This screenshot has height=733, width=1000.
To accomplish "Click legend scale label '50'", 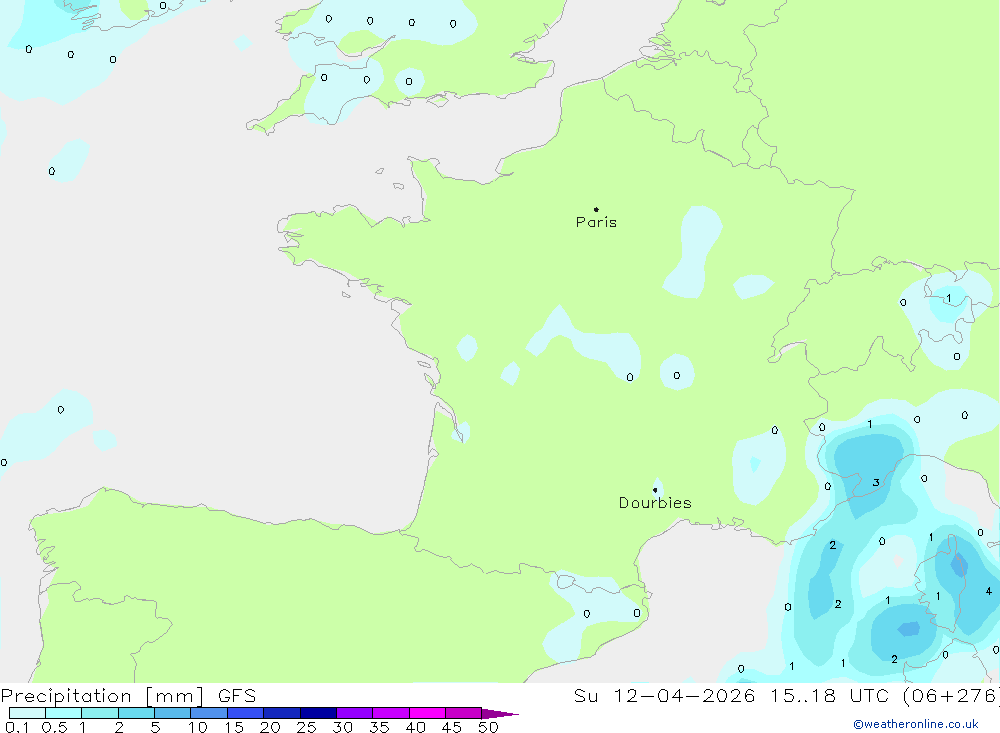I will tap(489, 727).
